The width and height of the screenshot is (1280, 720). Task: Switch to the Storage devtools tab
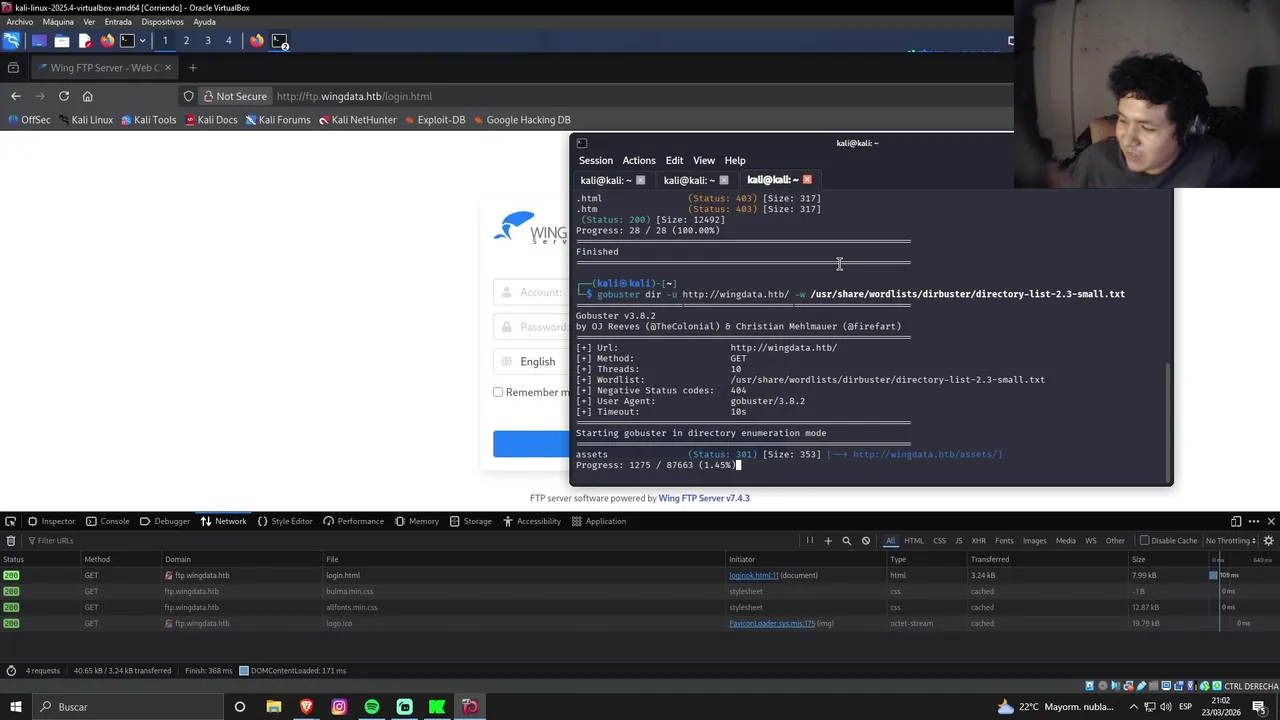(470, 521)
